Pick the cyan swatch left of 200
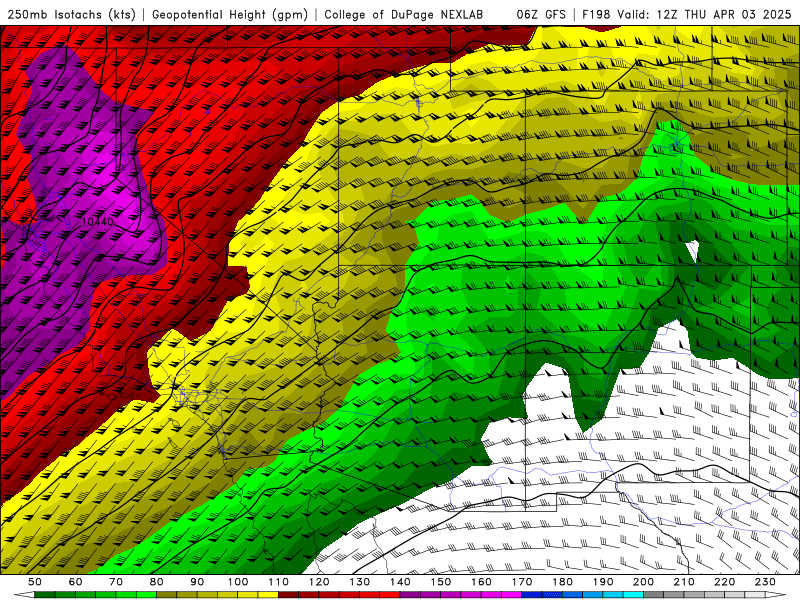The height and width of the screenshot is (600, 800). click(x=633, y=595)
